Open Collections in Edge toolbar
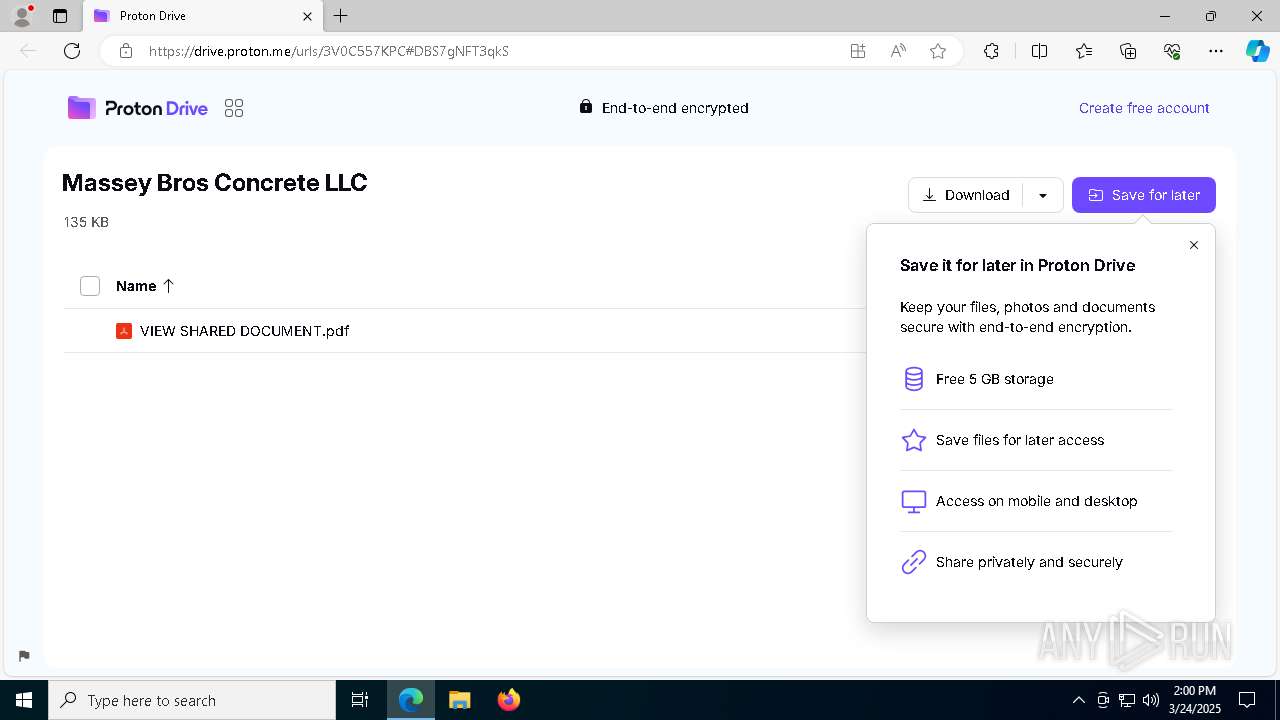Viewport: 1280px width, 720px height. point(1128,51)
